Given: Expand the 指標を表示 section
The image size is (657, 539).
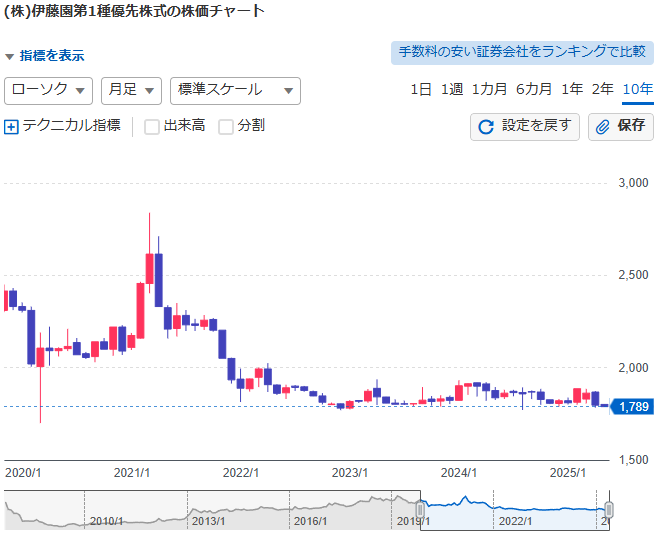Looking at the screenshot, I should [45, 56].
